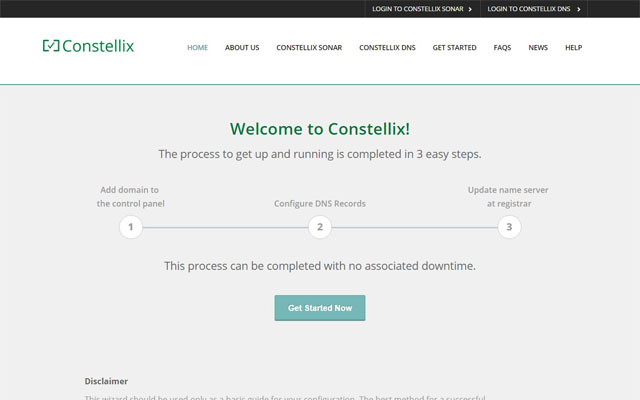The image size is (640, 400).
Task: Open the Help page
Action: (573, 47)
